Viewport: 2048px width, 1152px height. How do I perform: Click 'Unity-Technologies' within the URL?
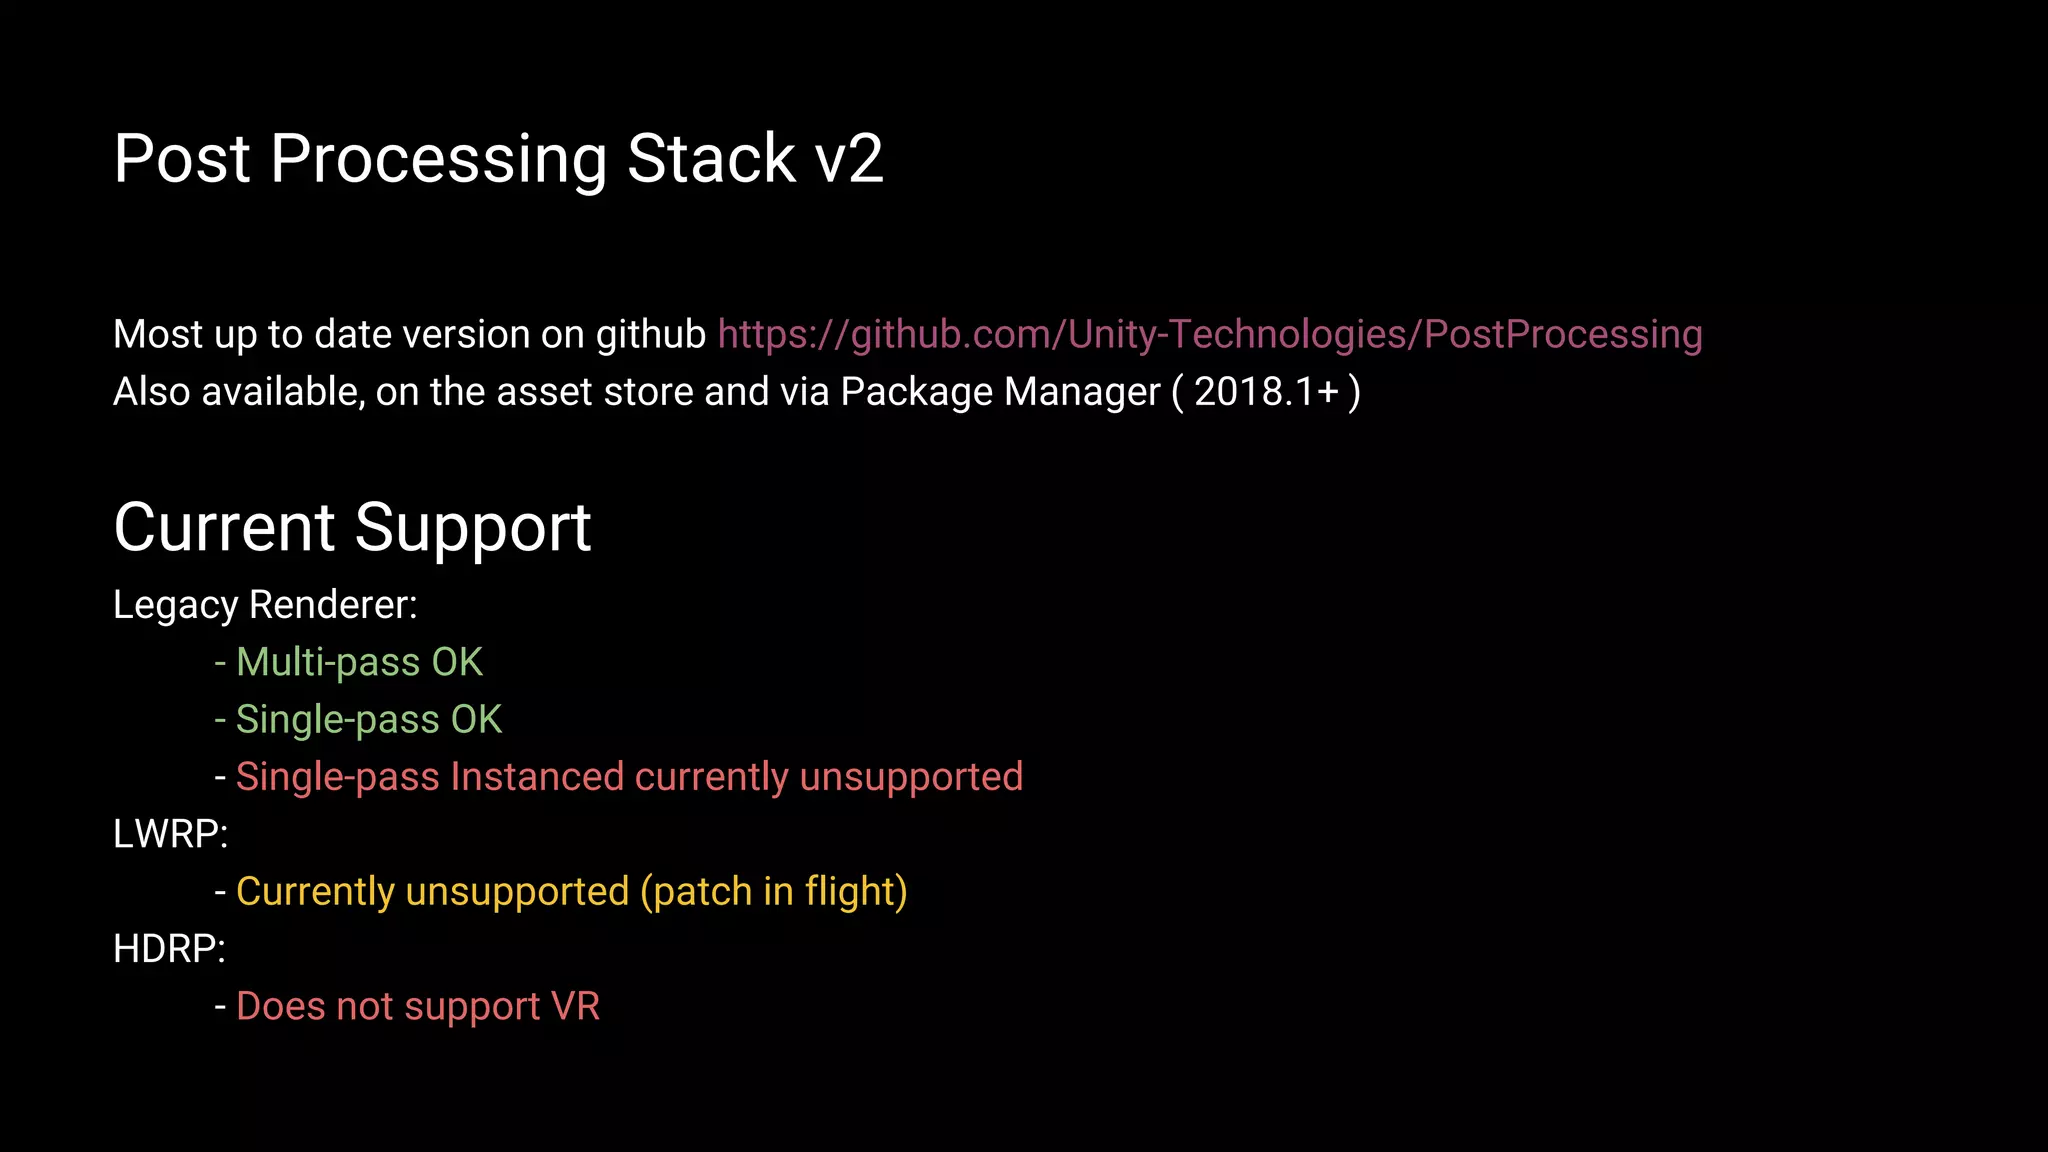[x=1238, y=335]
